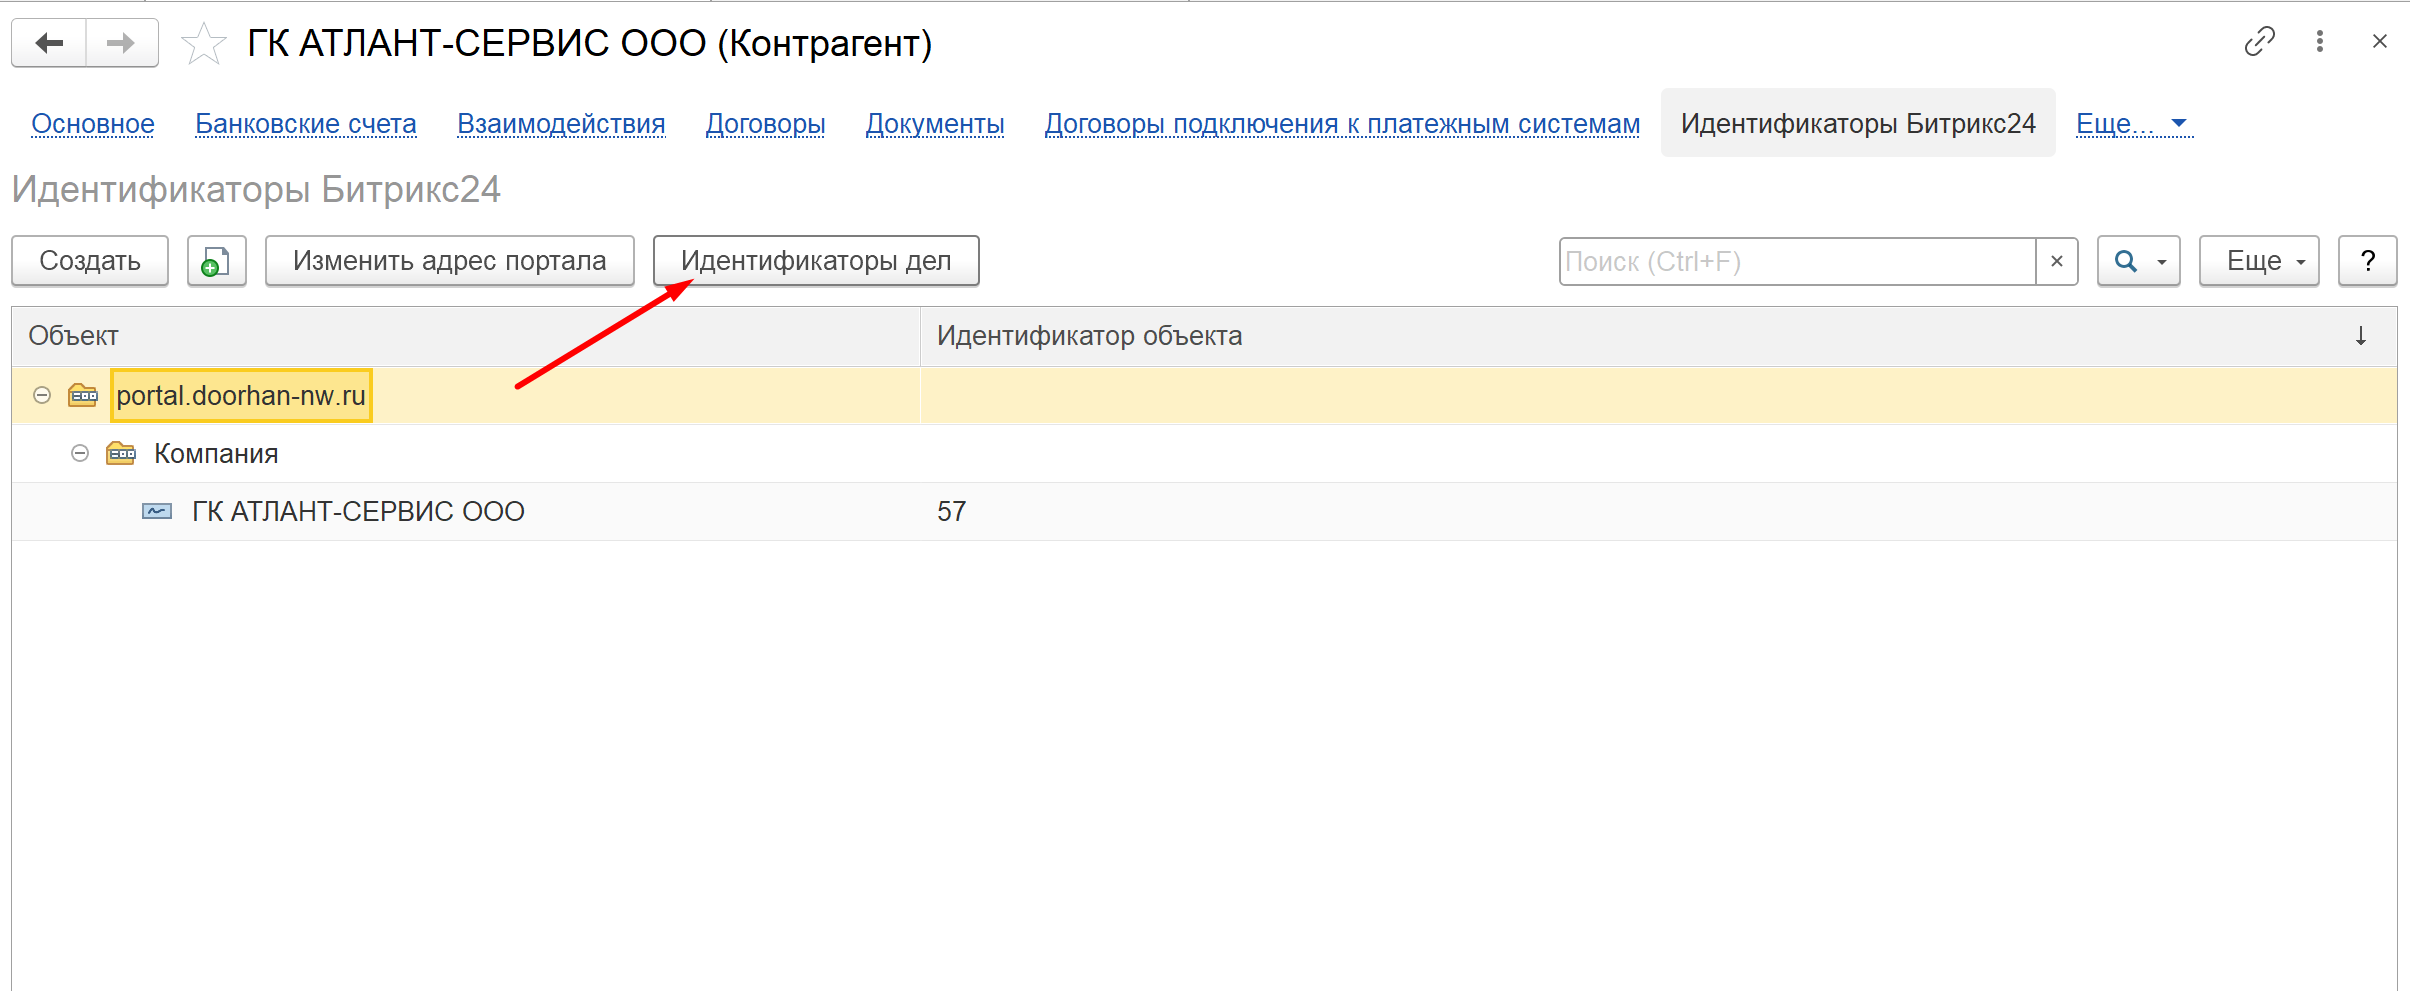Go to the Договоры section
2410x991 pixels.
[x=765, y=124]
